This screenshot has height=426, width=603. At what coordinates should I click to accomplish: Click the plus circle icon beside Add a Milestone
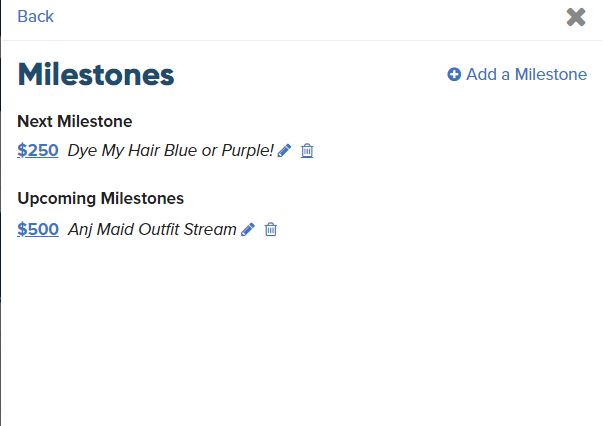click(x=454, y=74)
